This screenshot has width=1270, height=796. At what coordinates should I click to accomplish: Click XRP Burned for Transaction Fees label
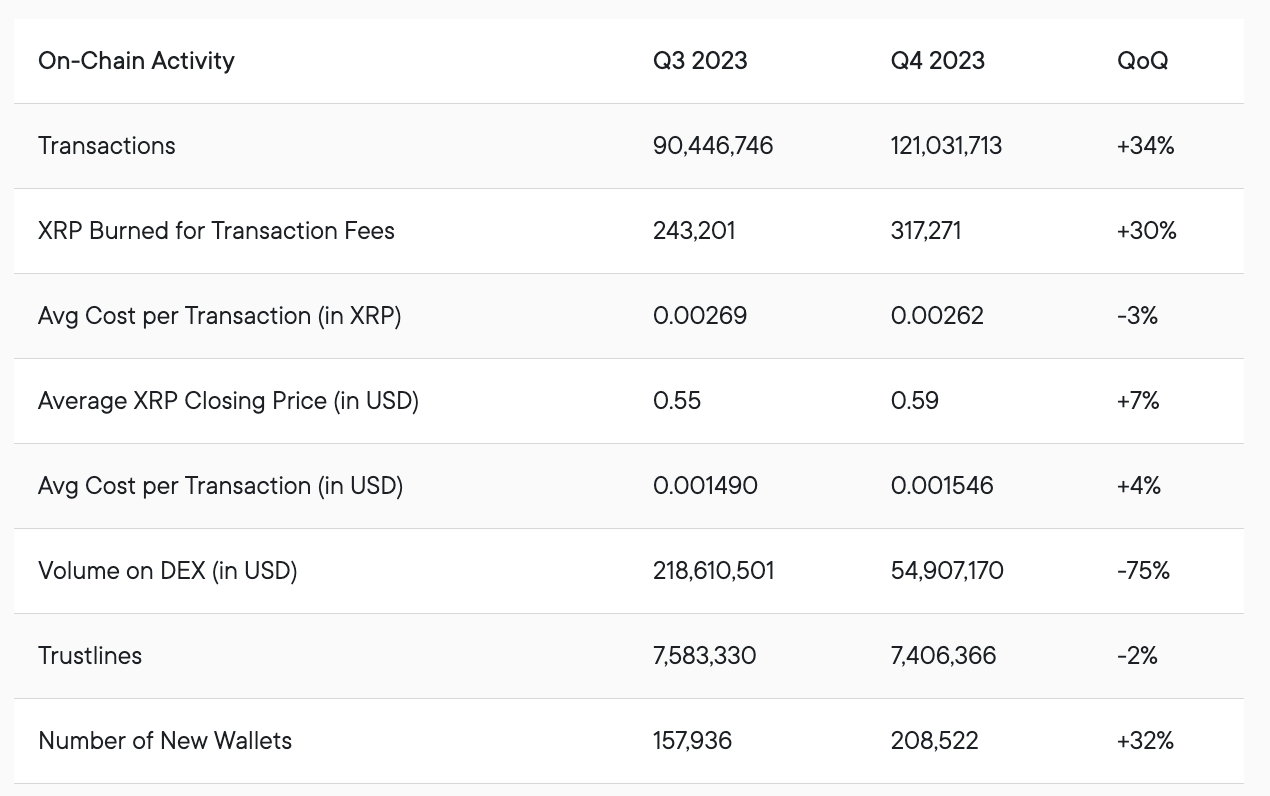coord(216,231)
